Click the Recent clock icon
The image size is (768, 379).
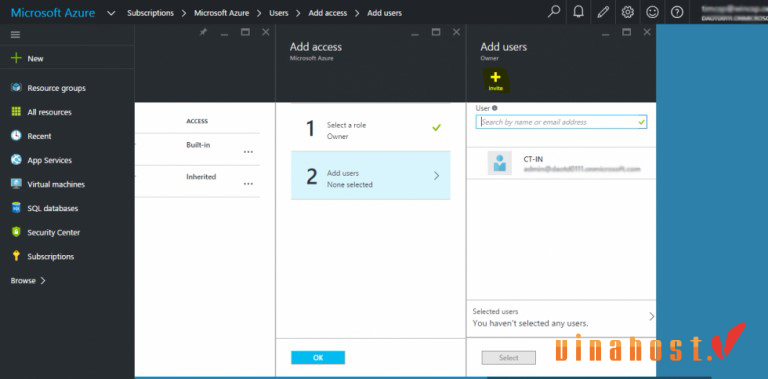pos(16,136)
